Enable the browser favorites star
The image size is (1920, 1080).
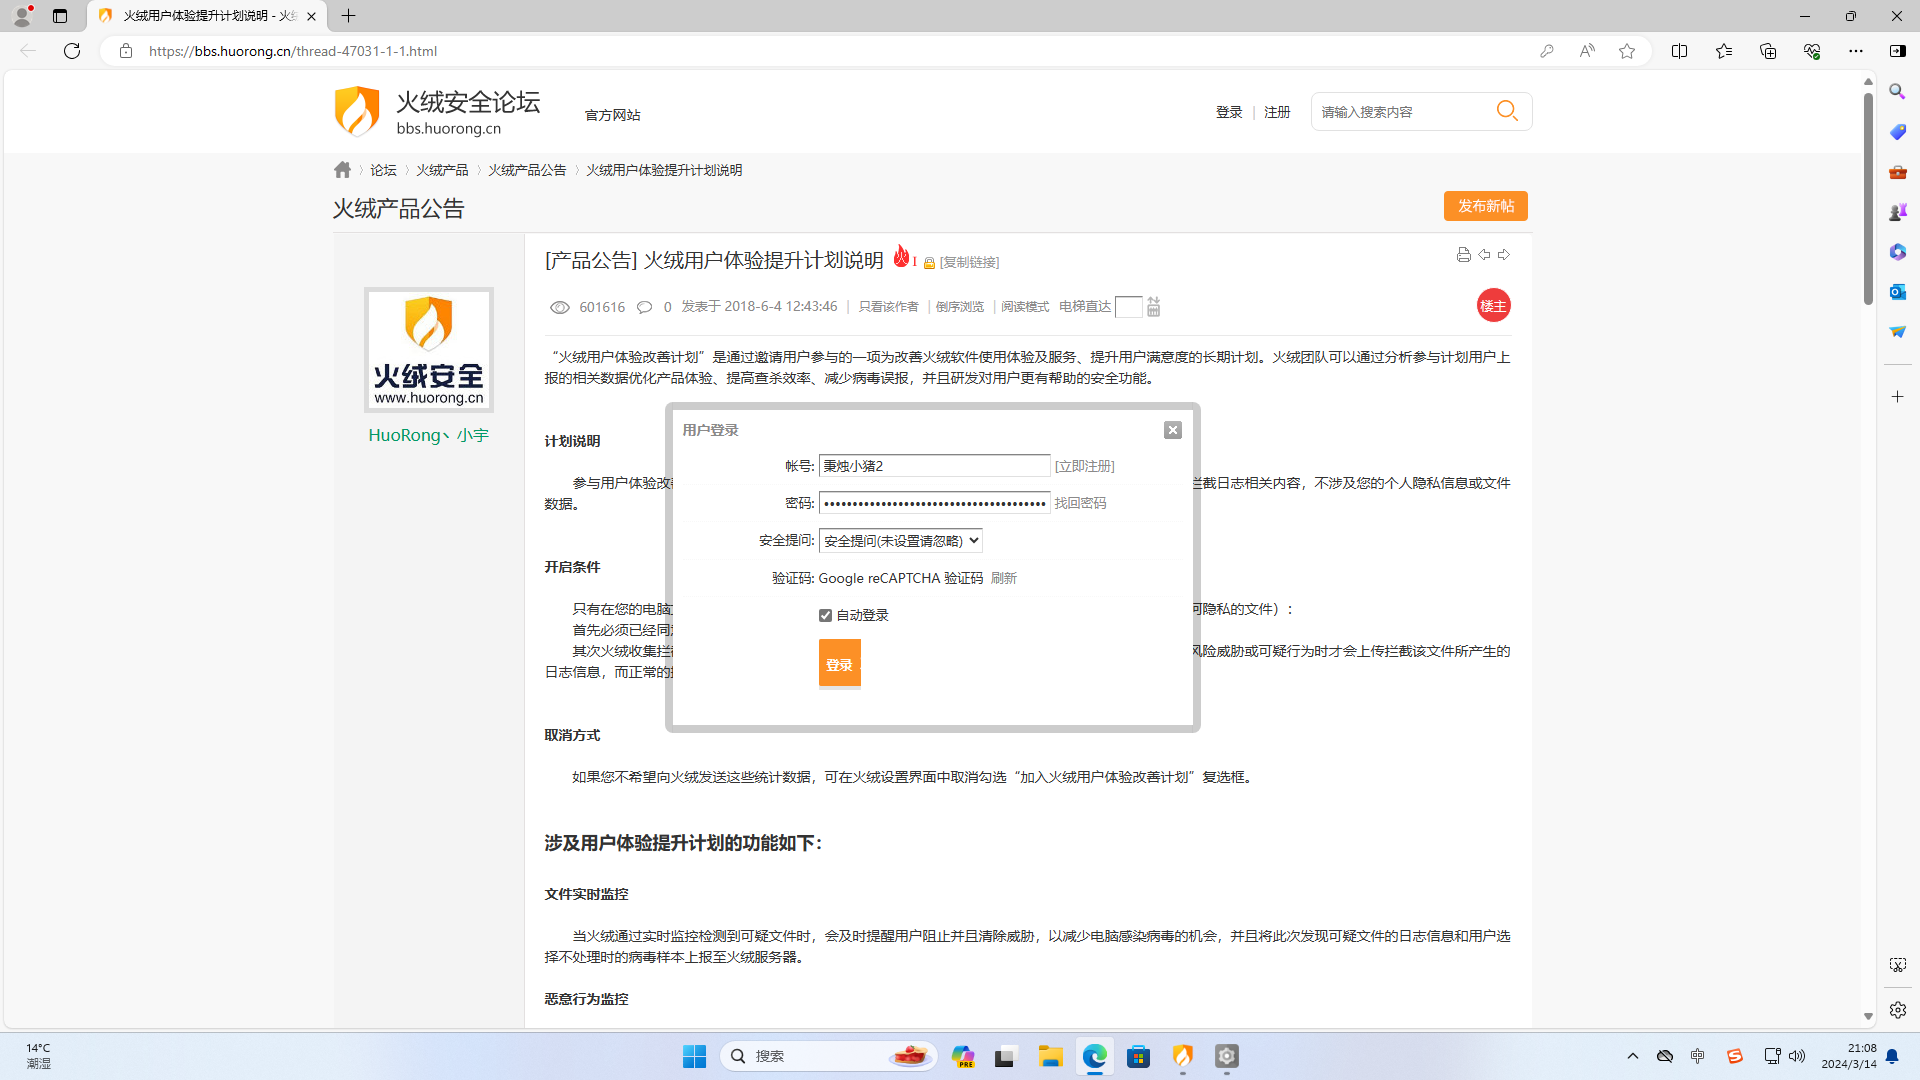point(1627,51)
